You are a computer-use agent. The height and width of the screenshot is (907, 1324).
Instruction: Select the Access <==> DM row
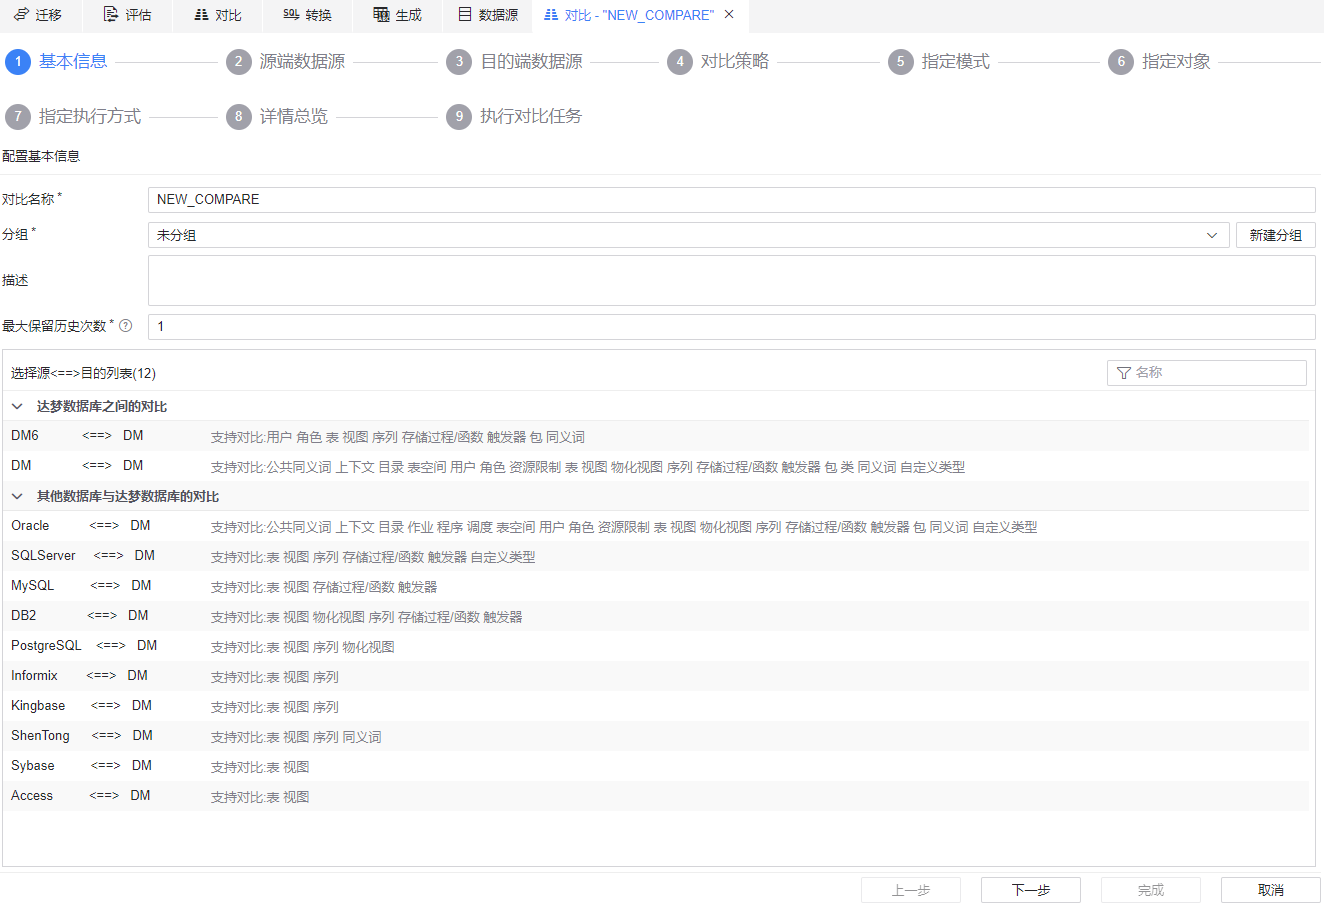coord(656,796)
